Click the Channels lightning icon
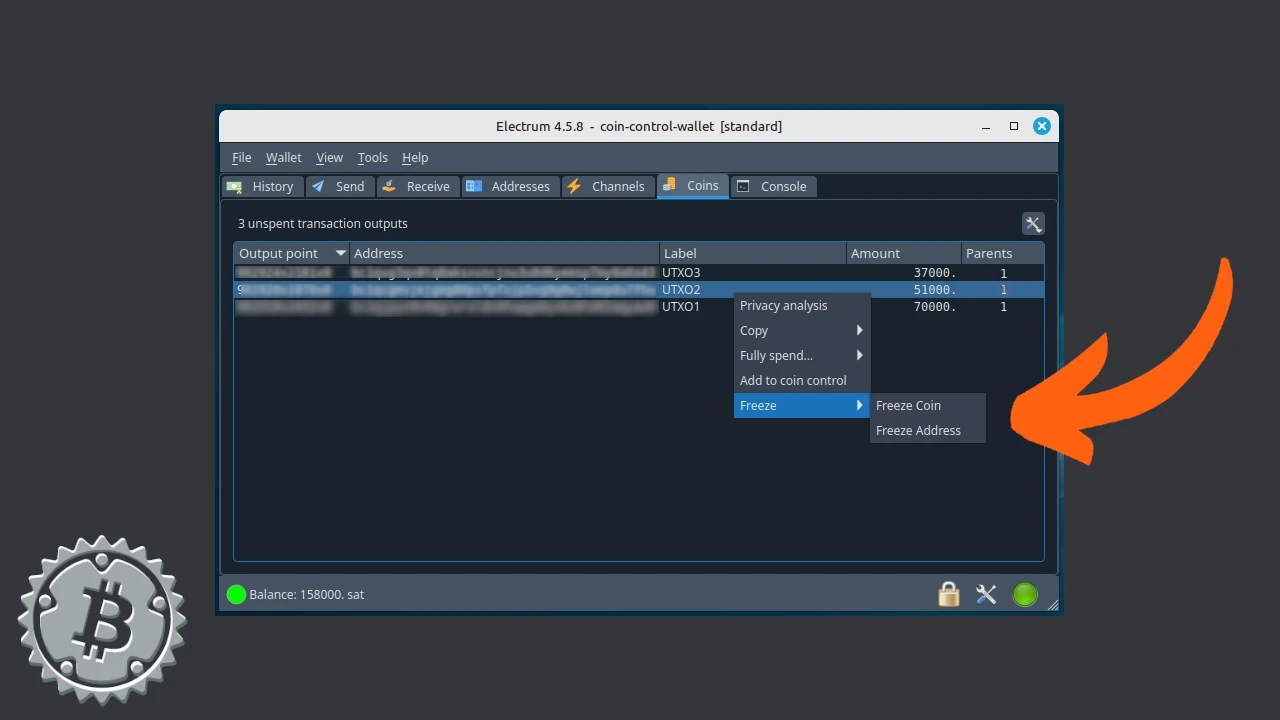 [x=574, y=186]
